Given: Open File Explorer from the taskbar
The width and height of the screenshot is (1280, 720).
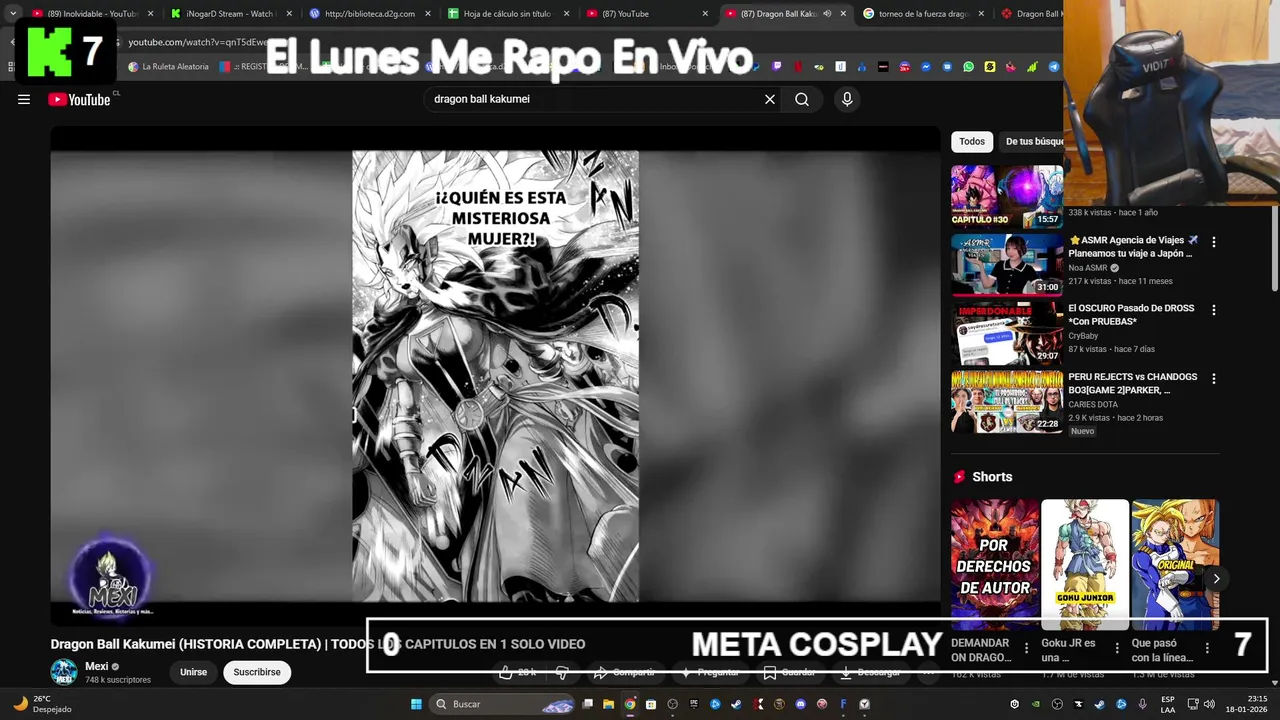Looking at the screenshot, I should coord(608,704).
